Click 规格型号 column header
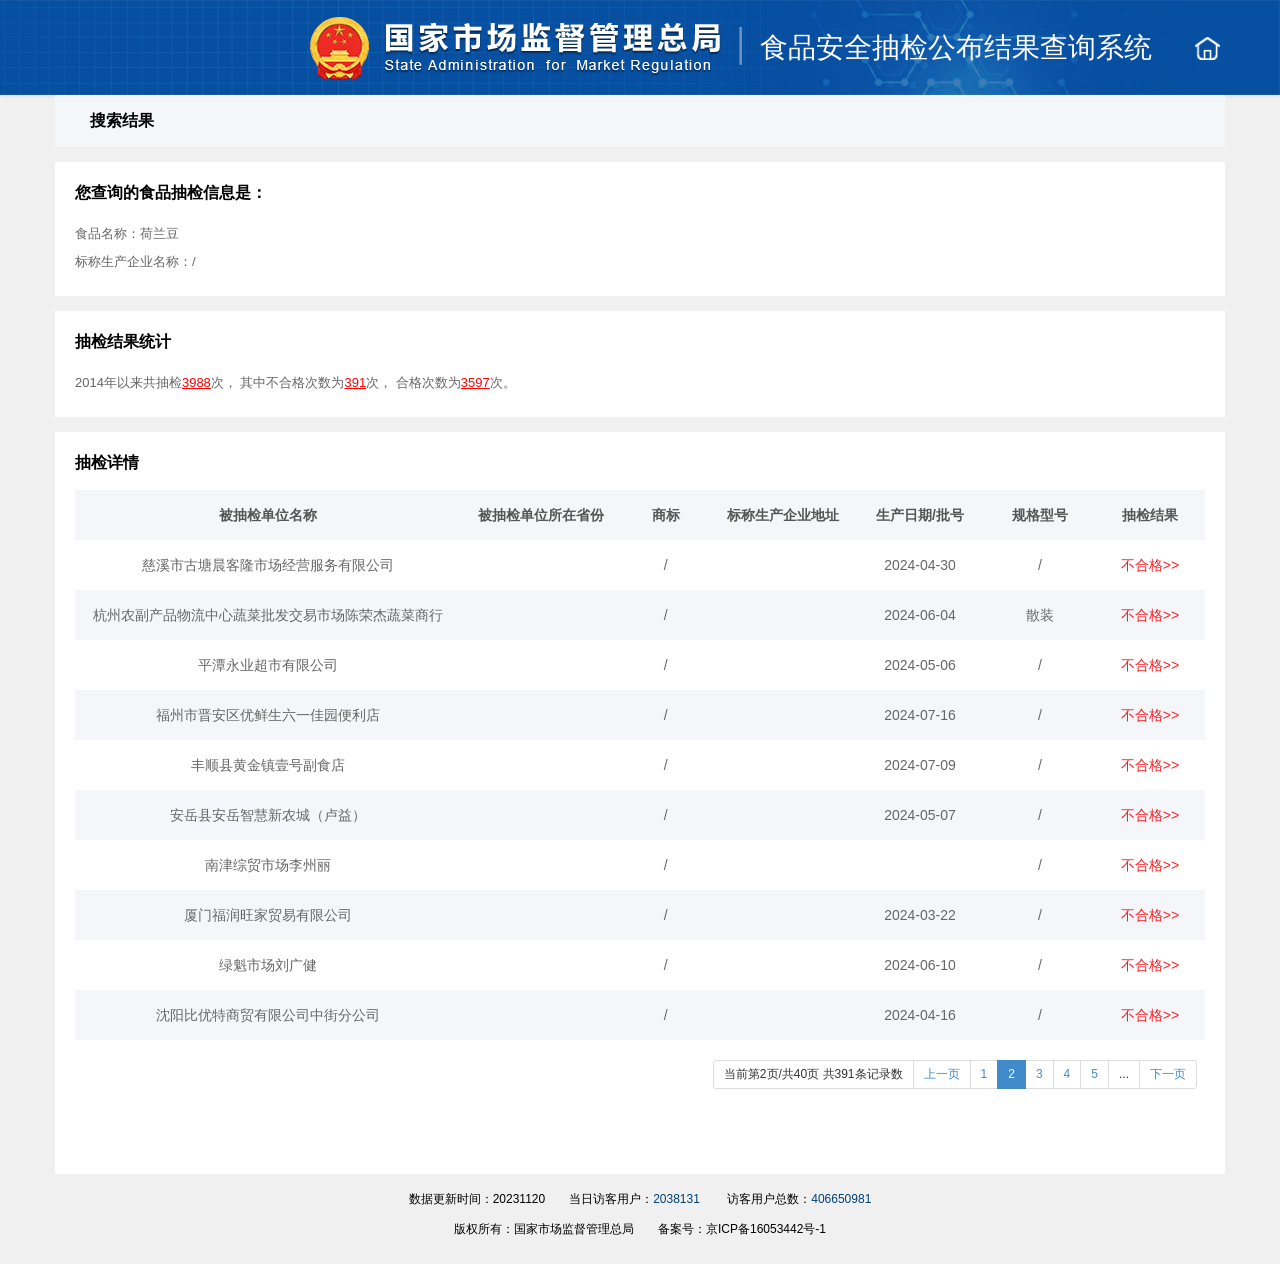This screenshot has width=1280, height=1264. [x=1040, y=515]
